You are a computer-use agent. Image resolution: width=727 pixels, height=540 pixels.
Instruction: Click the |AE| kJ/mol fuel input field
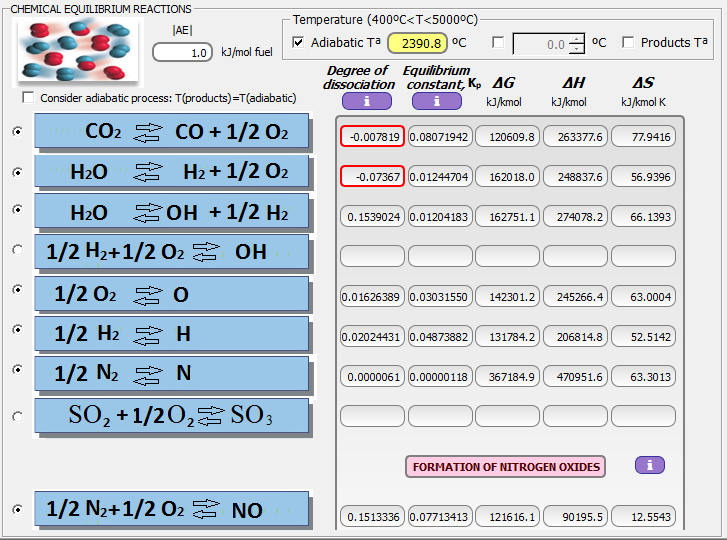182,52
